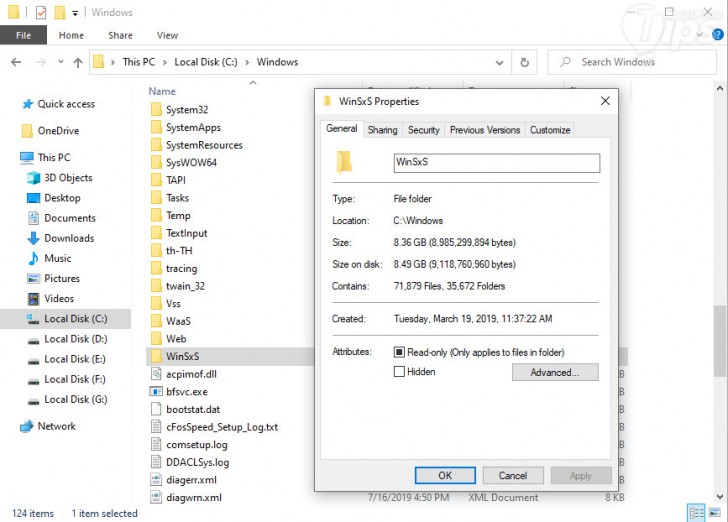
Task: Open Music in navigation pane
Action: pyautogui.click(x=49, y=258)
